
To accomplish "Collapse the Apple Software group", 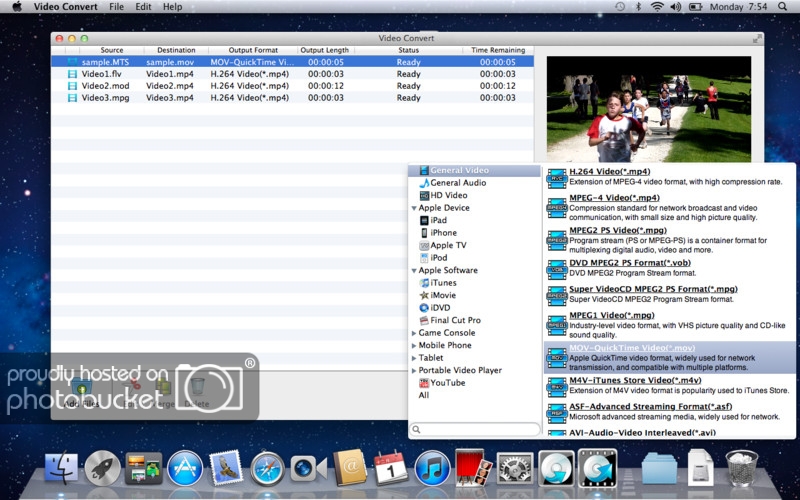I will (x=414, y=271).
